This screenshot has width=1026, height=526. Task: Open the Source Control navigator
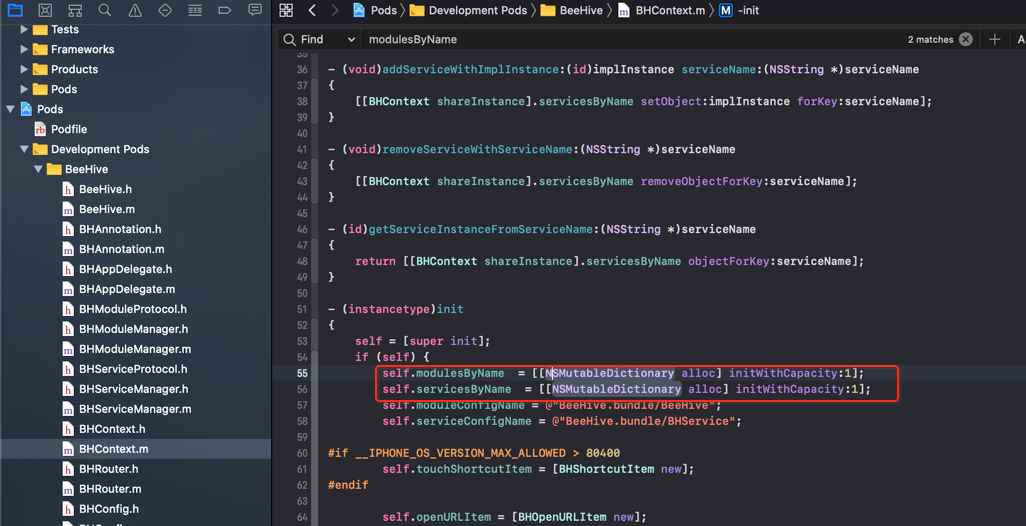point(45,10)
